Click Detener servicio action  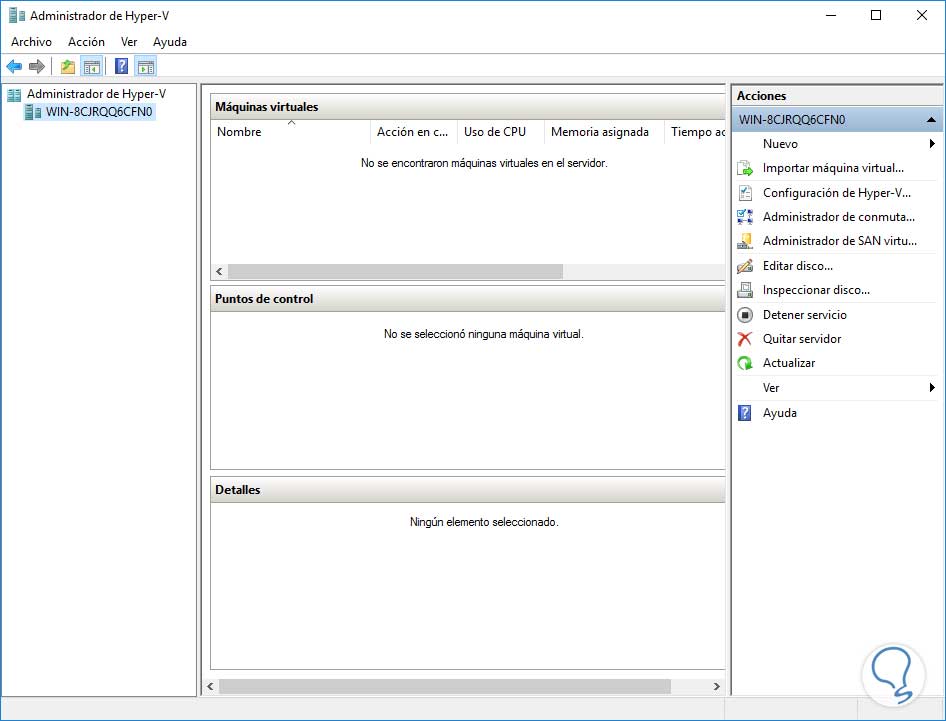click(804, 315)
